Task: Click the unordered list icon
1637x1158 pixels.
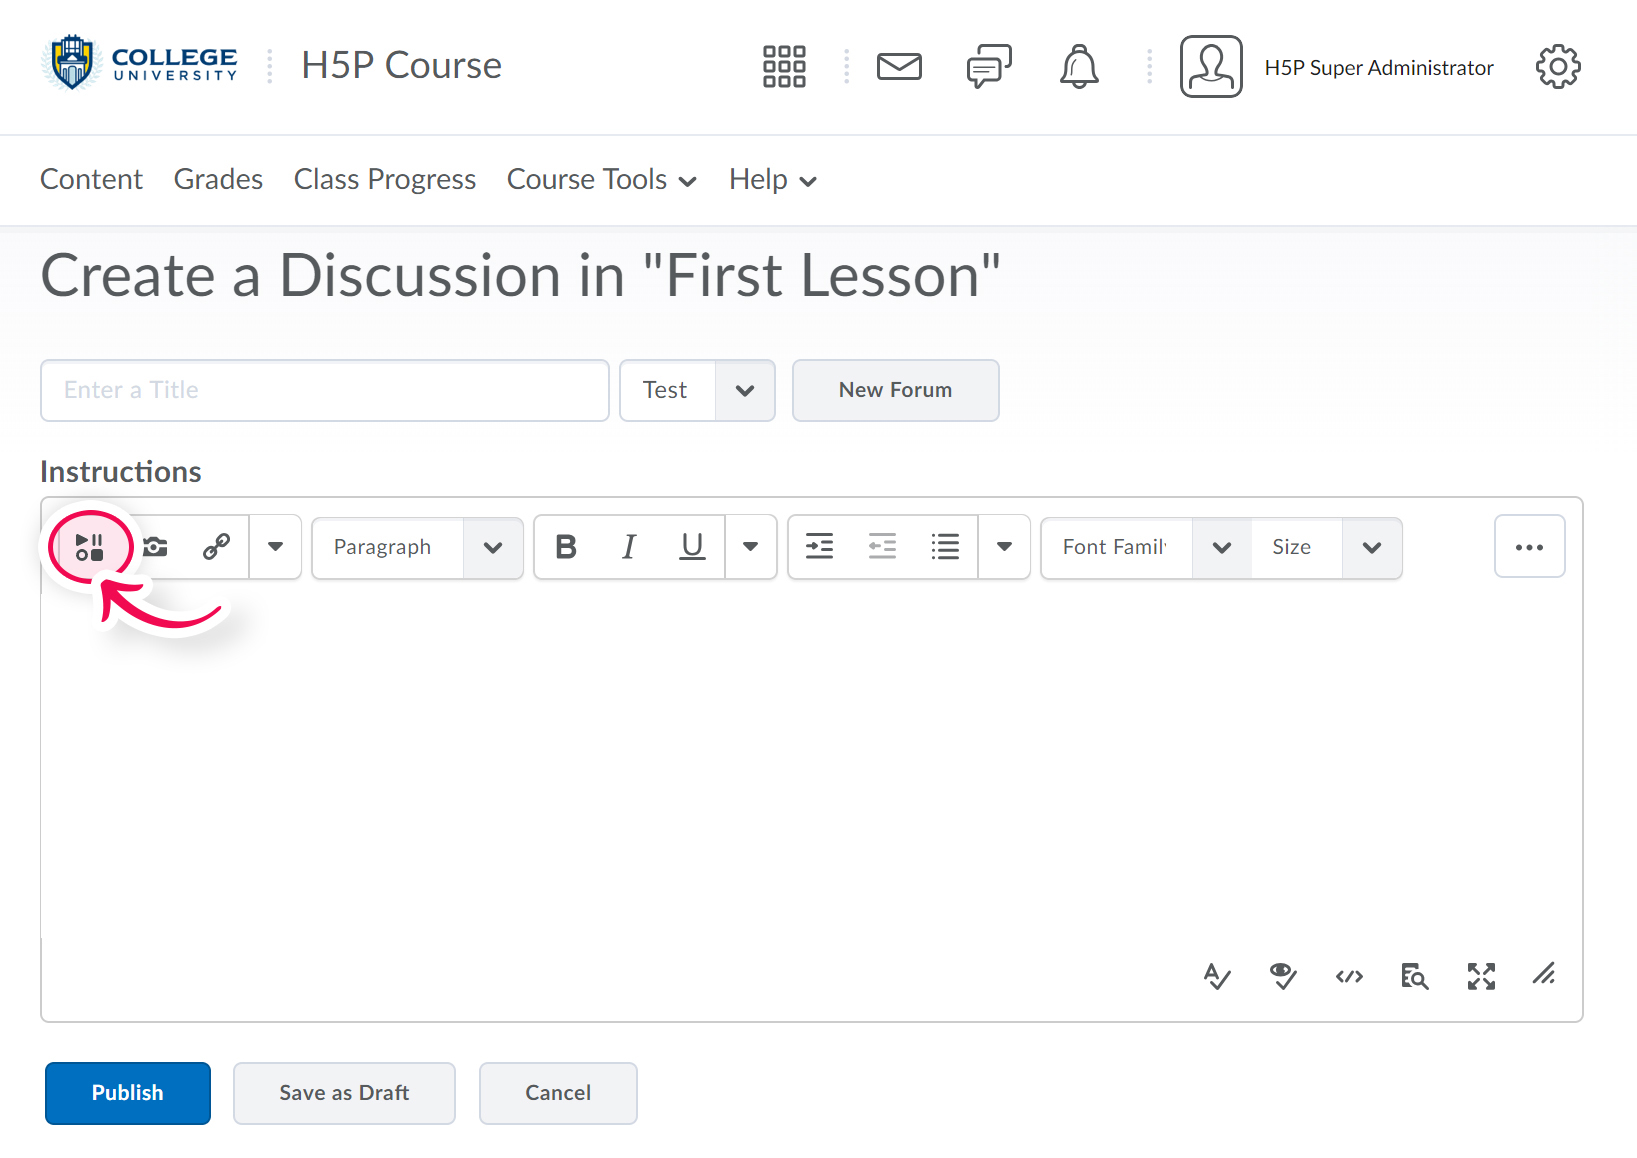Action: pos(945,547)
